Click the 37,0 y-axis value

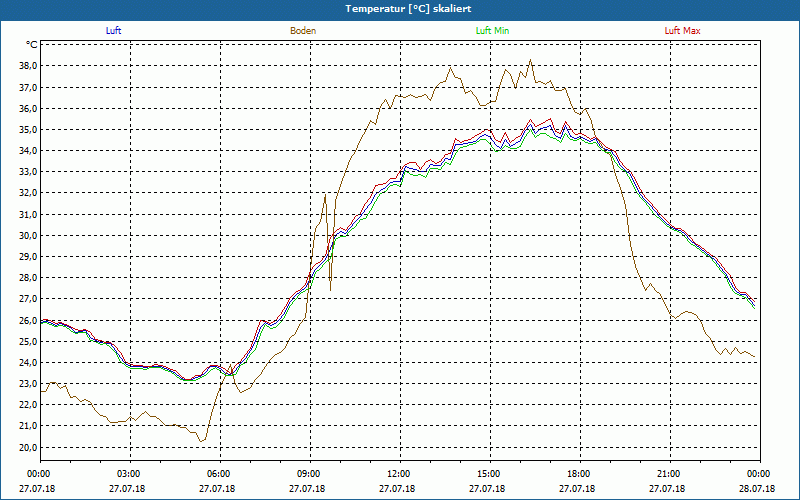28,87
